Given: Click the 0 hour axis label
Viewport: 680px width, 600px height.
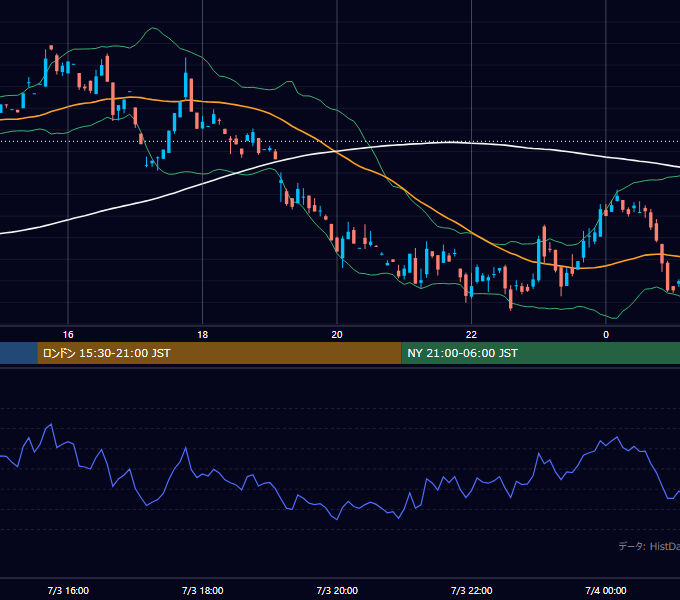Looking at the screenshot, I should pyautogui.click(x=606, y=335).
